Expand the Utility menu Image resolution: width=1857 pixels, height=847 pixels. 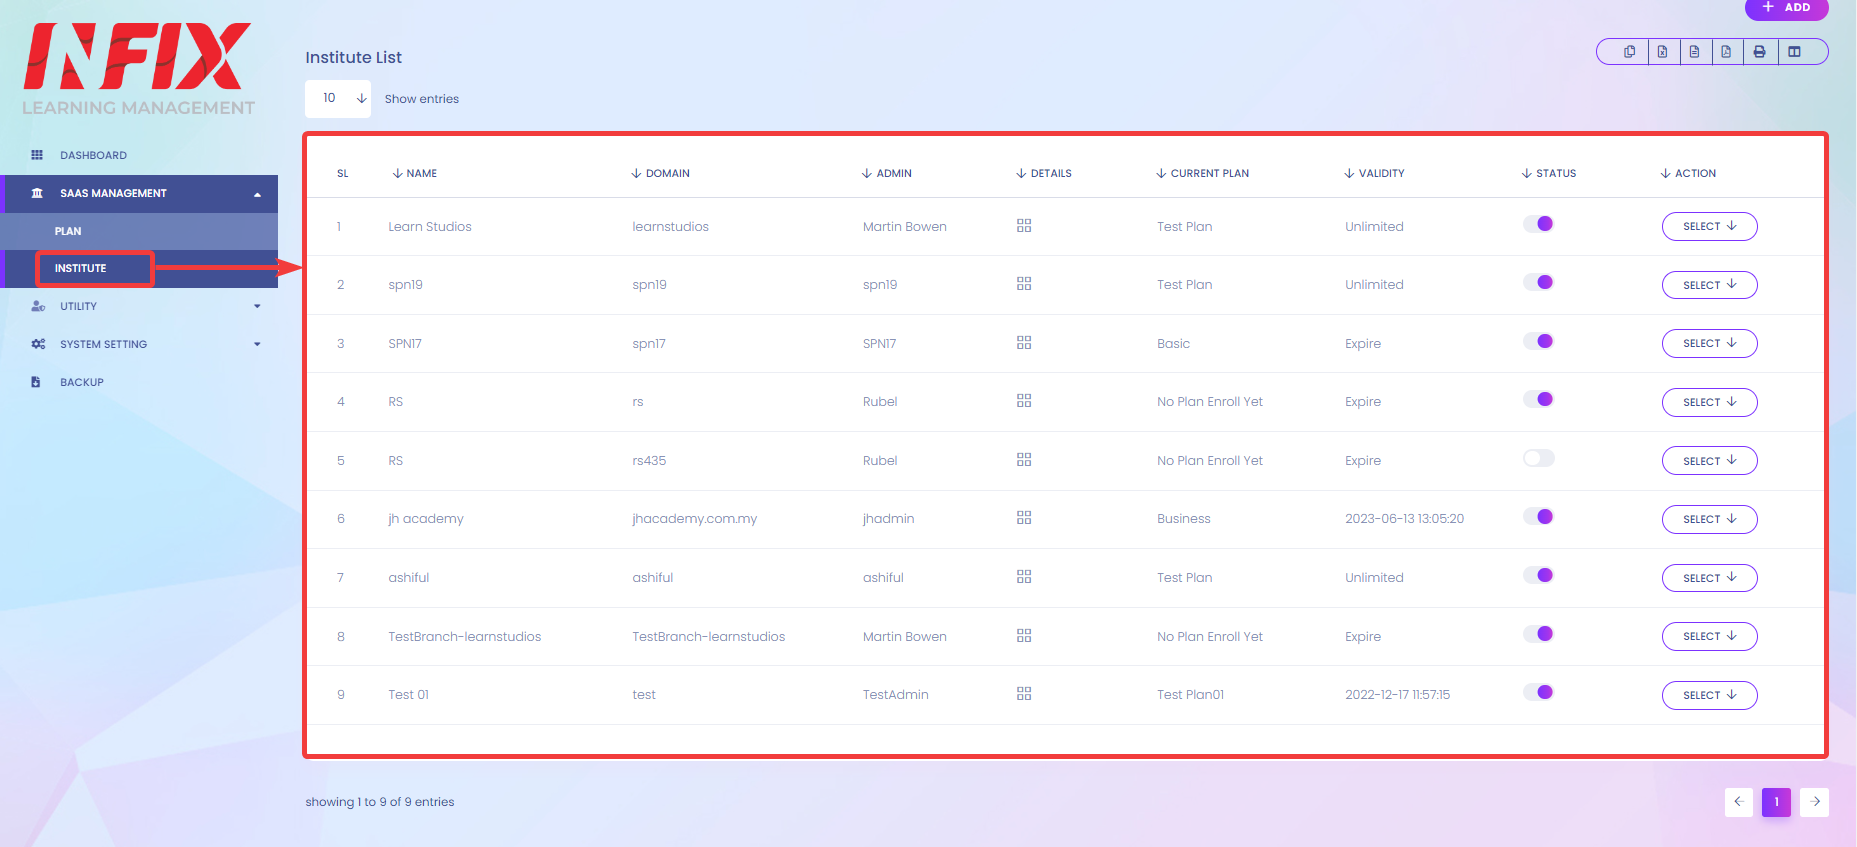pos(141,306)
